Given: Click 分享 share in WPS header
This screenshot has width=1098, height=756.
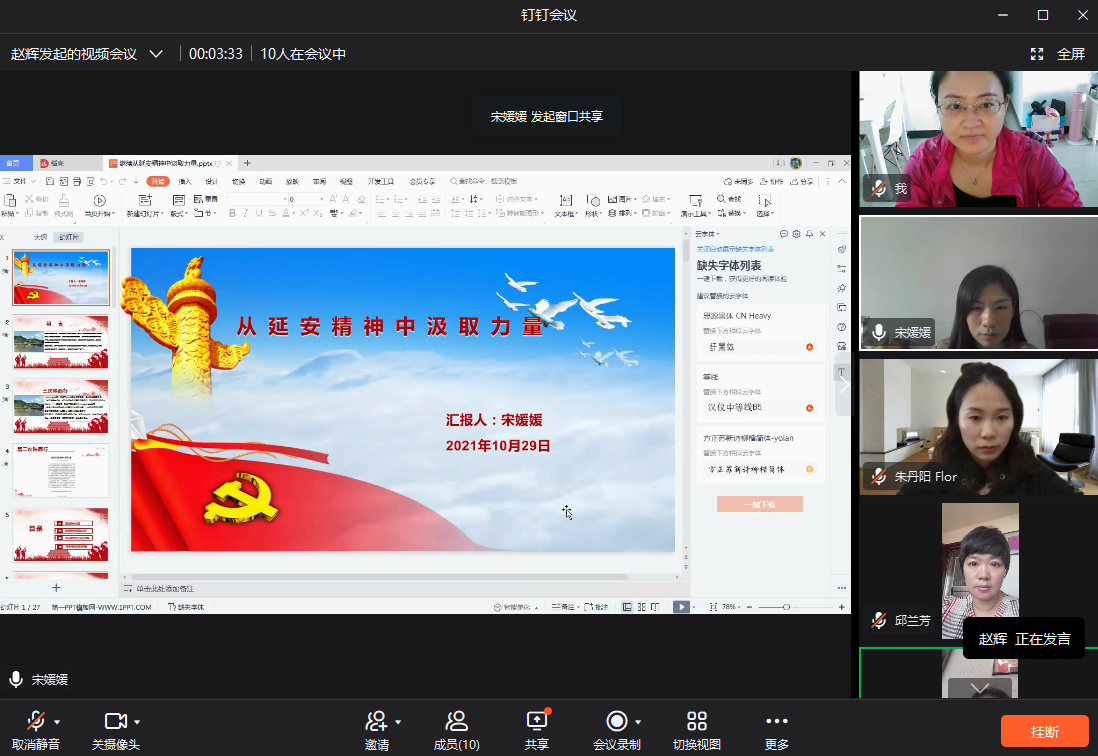Looking at the screenshot, I should (x=802, y=181).
